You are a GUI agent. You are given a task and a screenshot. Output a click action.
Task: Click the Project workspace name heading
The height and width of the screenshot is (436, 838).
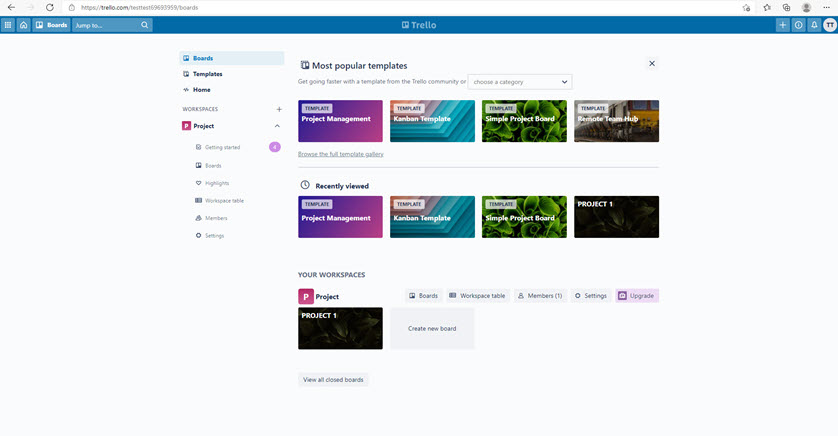point(327,297)
